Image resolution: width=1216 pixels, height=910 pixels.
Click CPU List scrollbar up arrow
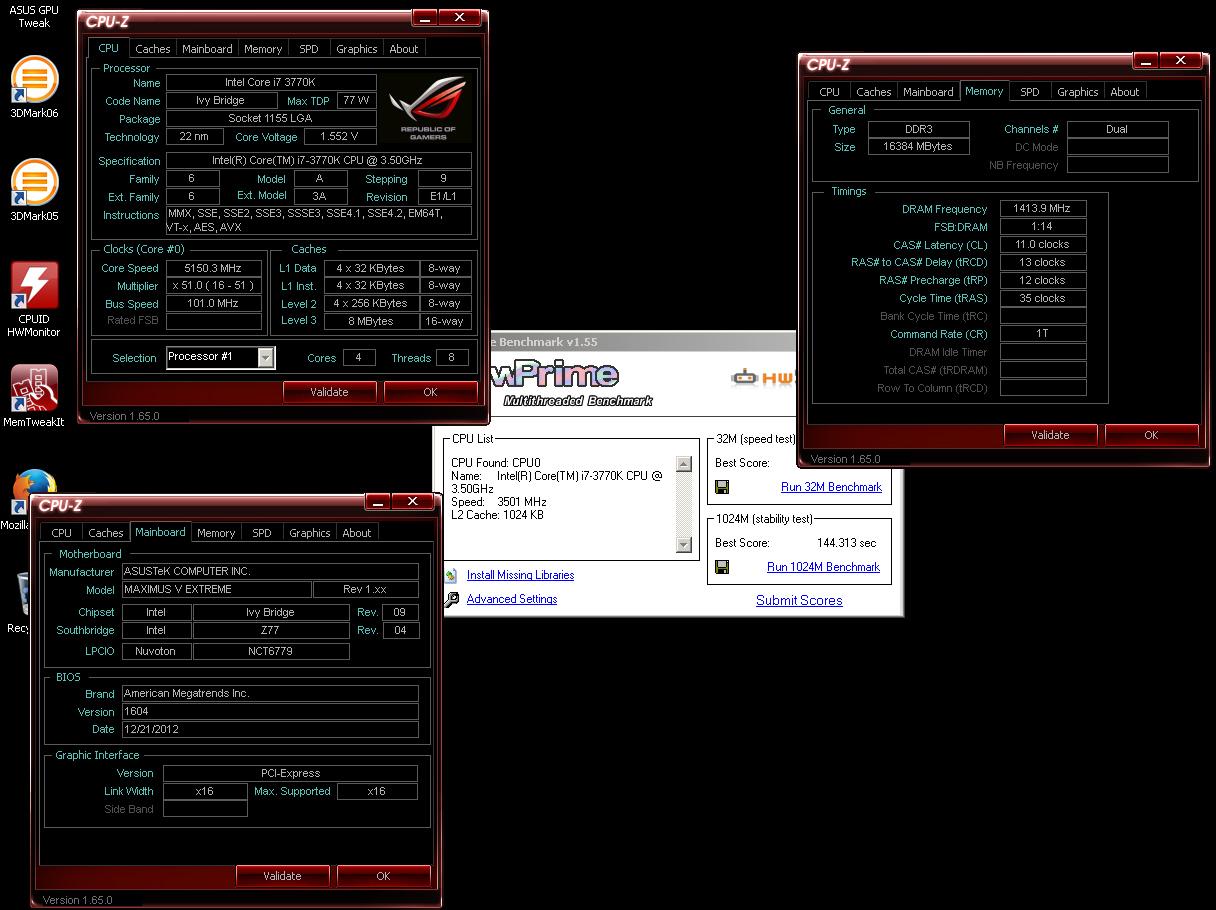pyautogui.click(x=684, y=464)
